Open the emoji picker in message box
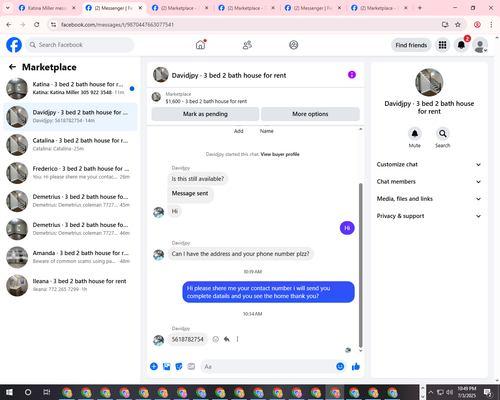The image size is (500, 400). [340, 367]
